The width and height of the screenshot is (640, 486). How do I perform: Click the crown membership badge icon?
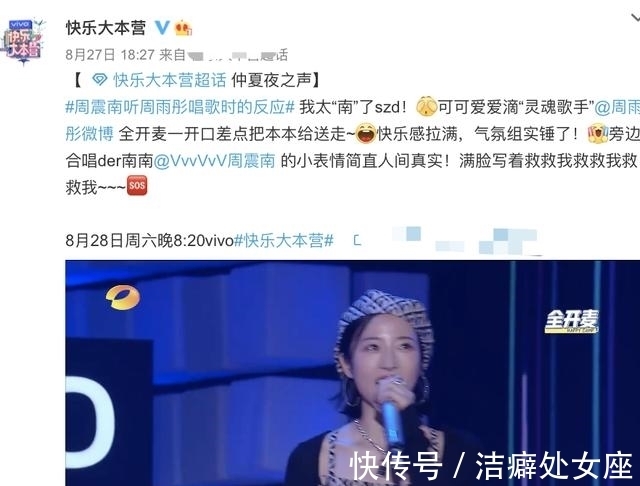[183, 28]
